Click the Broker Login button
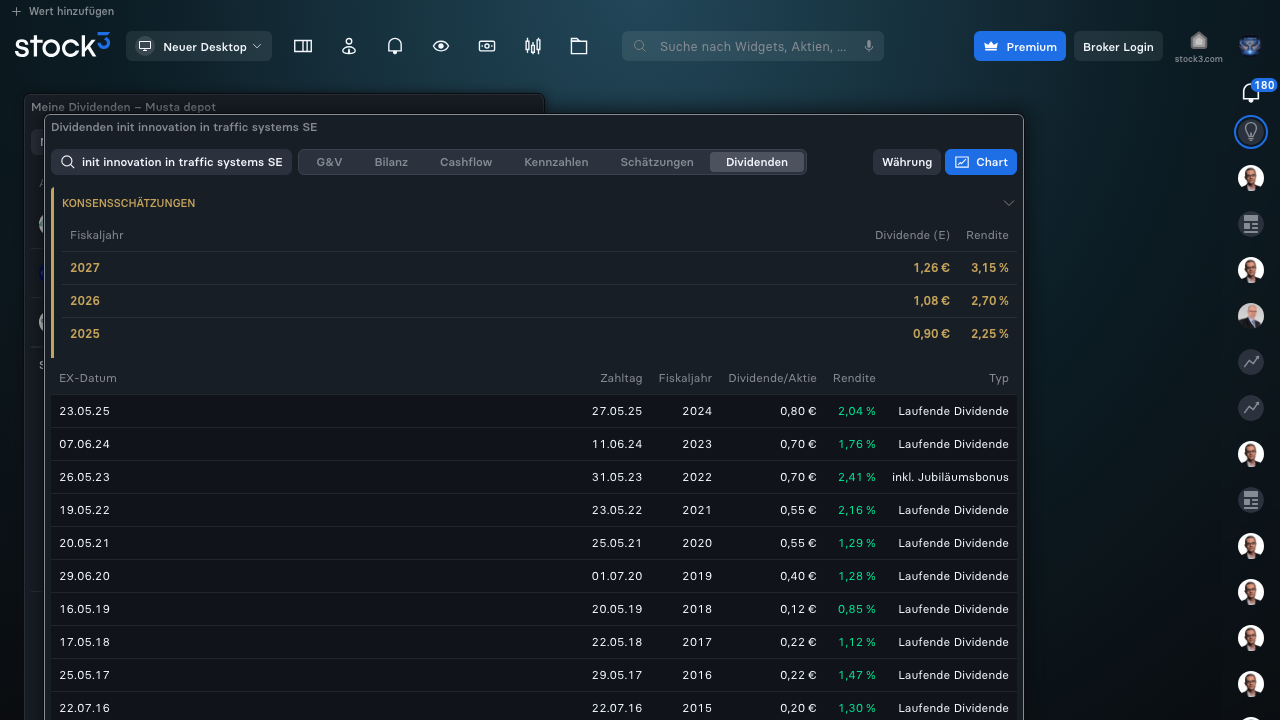 pyautogui.click(x=1118, y=46)
